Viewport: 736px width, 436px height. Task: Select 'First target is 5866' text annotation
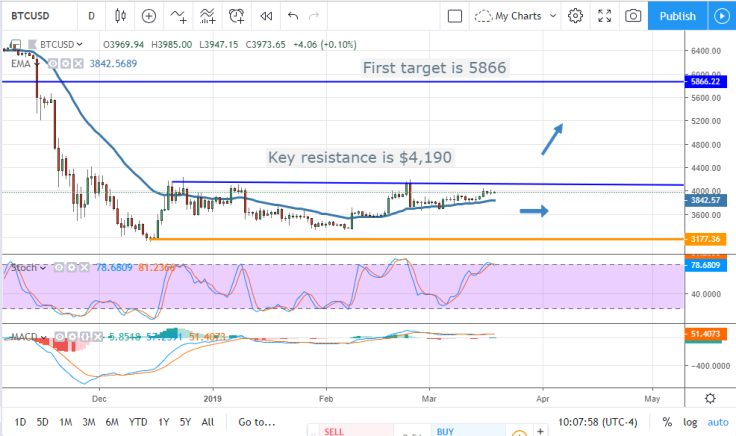tap(435, 68)
